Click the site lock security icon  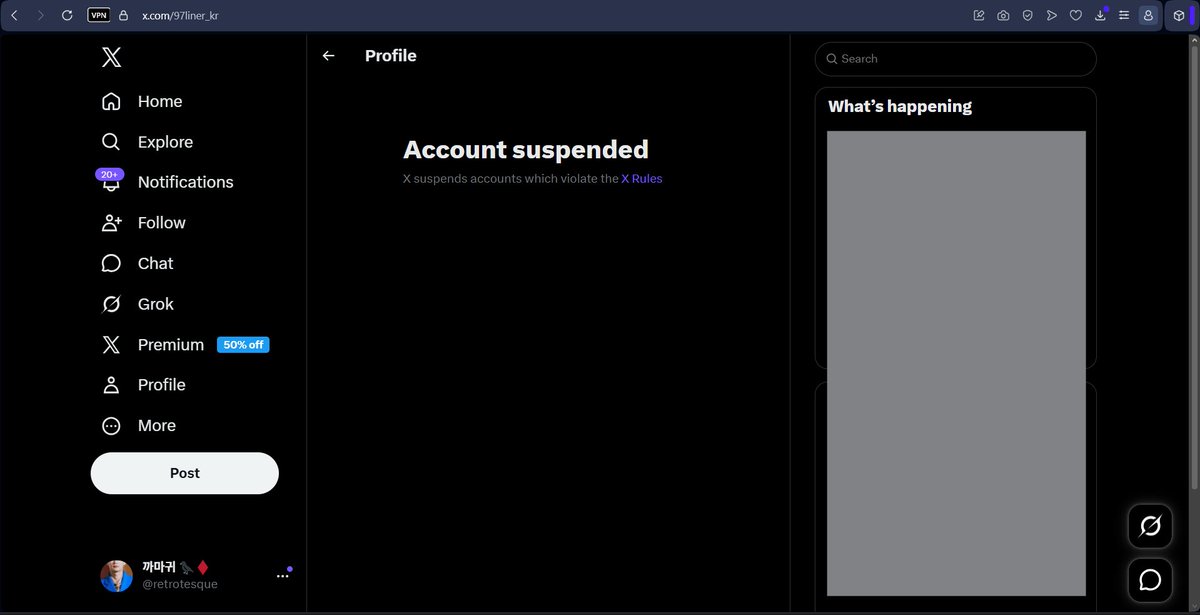click(x=124, y=15)
